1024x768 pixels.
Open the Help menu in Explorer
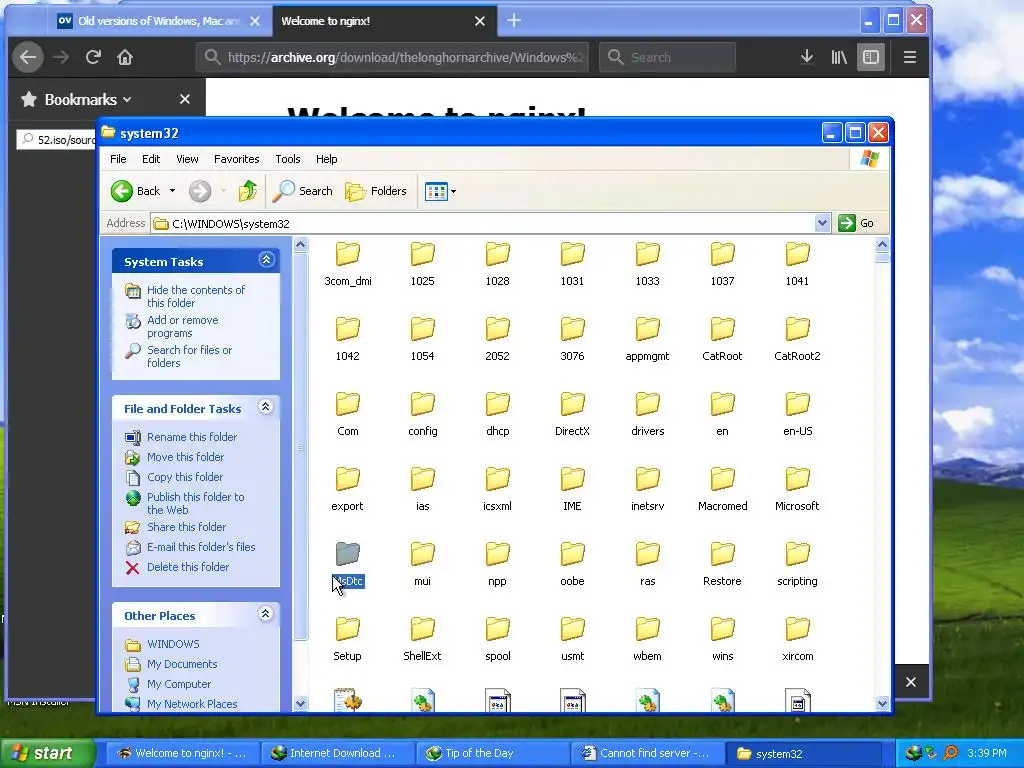click(x=327, y=159)
